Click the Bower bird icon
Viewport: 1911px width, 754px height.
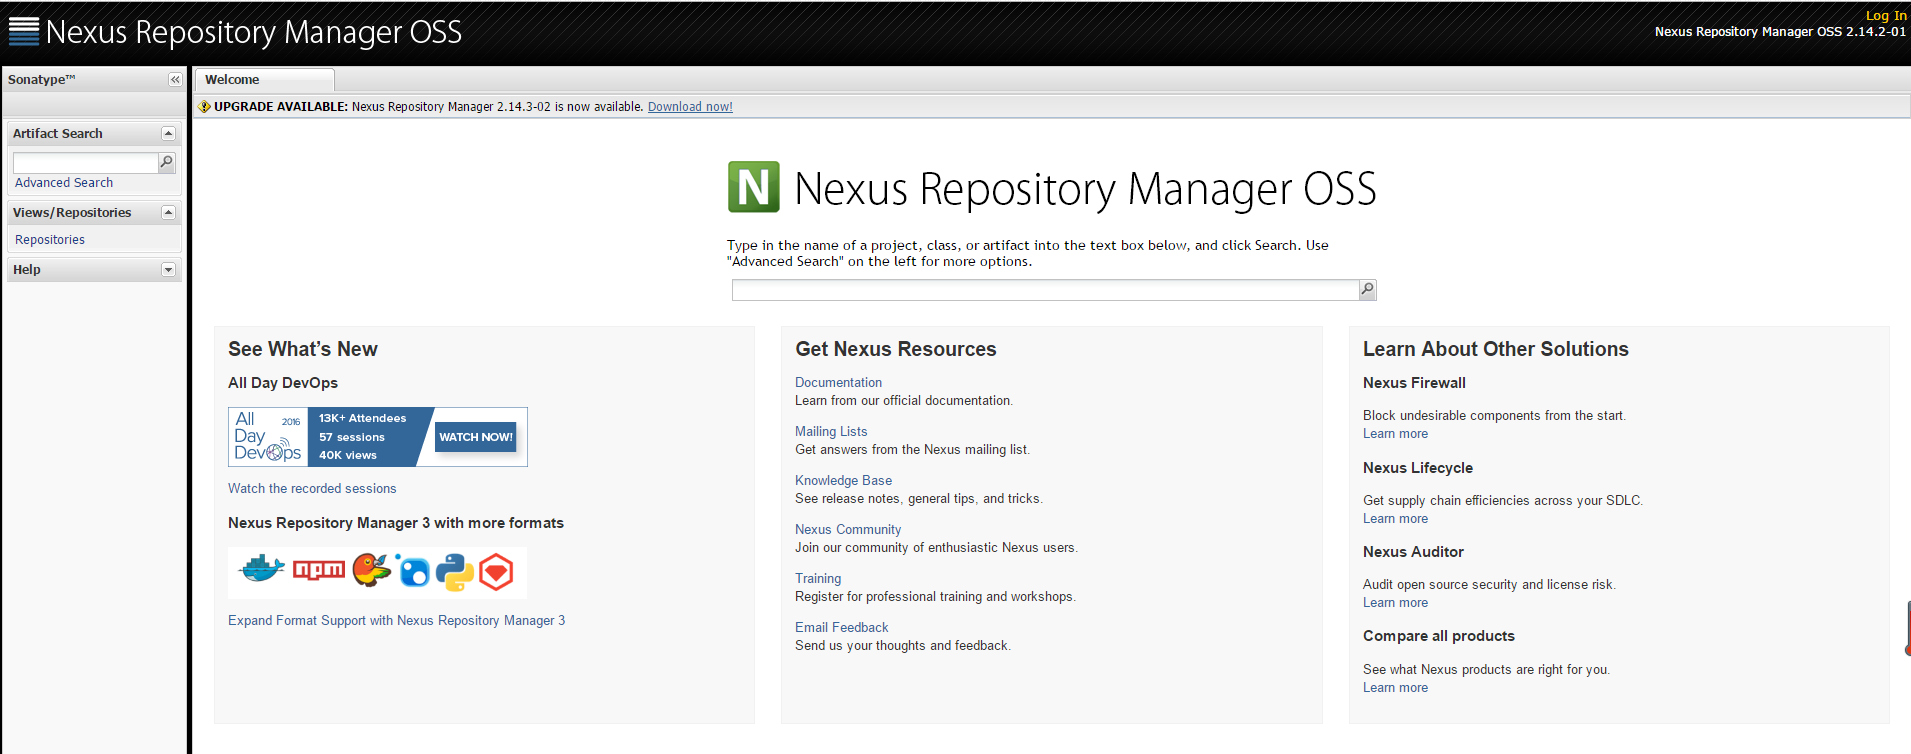371,570
